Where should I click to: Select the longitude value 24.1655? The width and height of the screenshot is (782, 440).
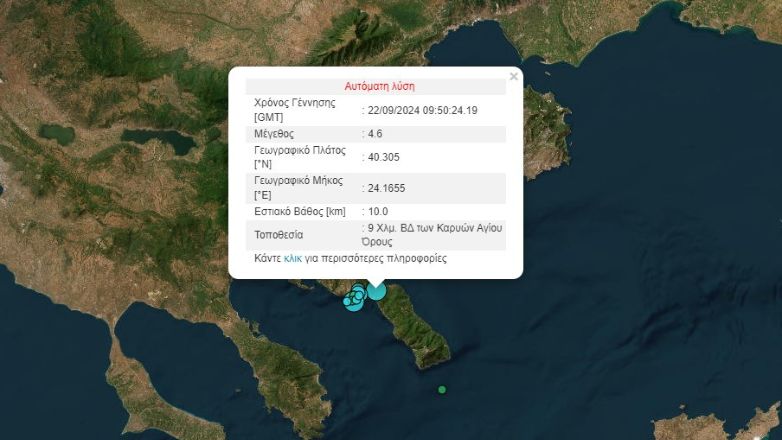387,188
